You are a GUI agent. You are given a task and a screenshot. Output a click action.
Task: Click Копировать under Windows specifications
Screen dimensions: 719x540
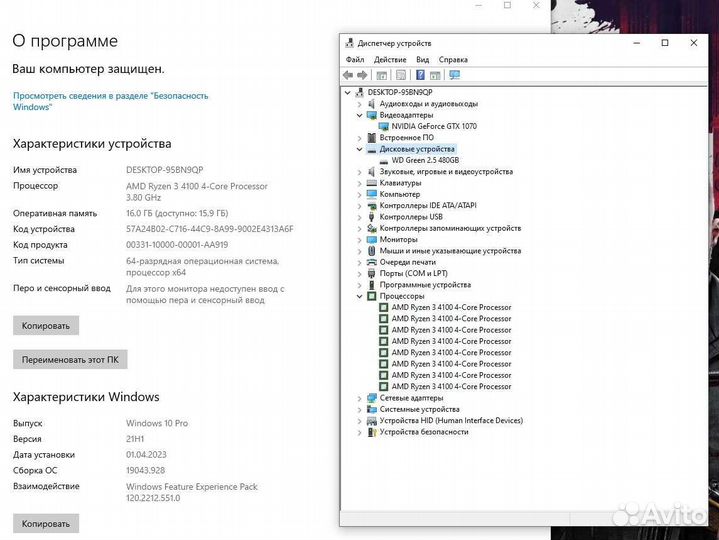46,523
